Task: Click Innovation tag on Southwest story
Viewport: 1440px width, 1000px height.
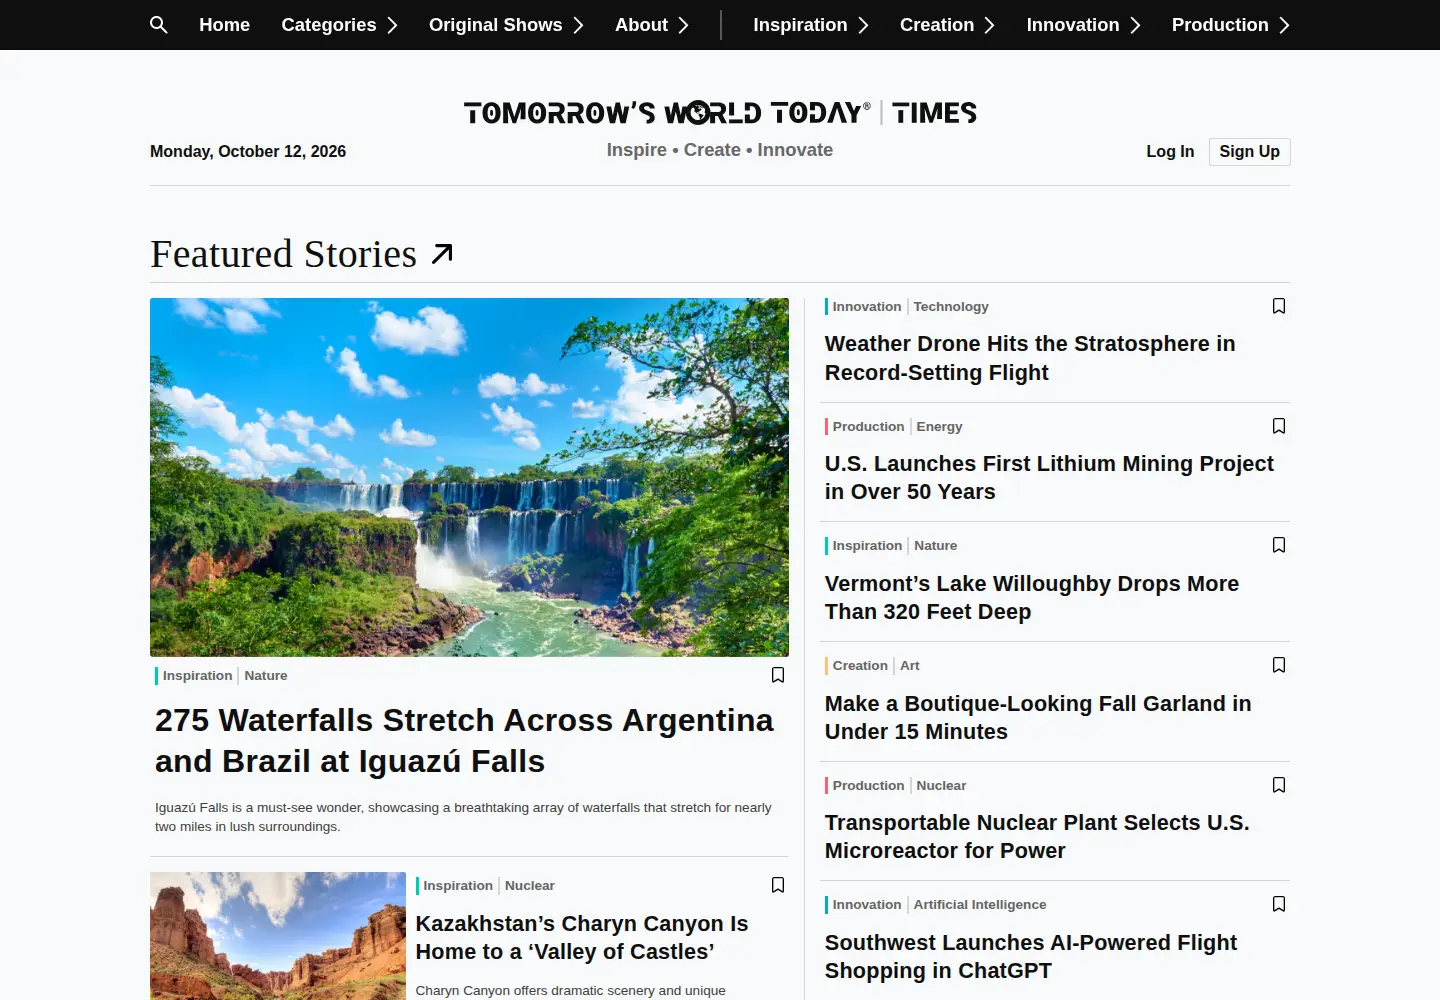Action: pyautogui.click(x=867, y=904)
